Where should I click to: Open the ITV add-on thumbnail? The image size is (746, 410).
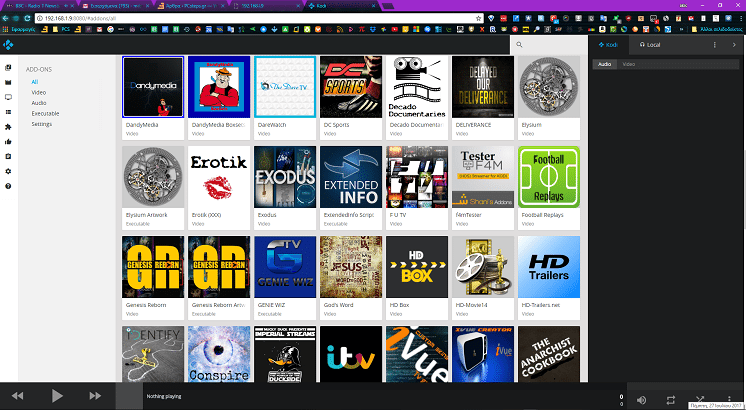tap(351, 354)
